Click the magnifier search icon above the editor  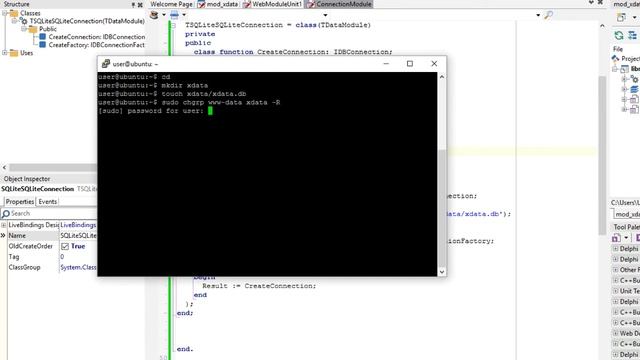click(x=549, y=15)
